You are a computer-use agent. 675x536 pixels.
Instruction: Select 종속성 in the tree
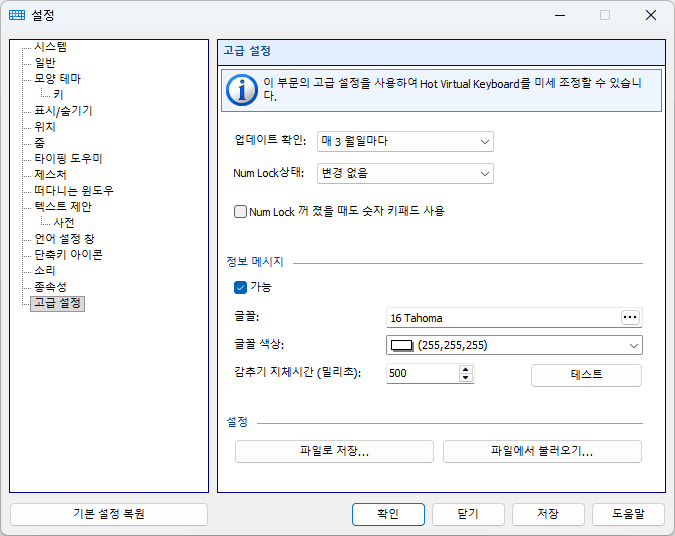(x=50, y=287)
